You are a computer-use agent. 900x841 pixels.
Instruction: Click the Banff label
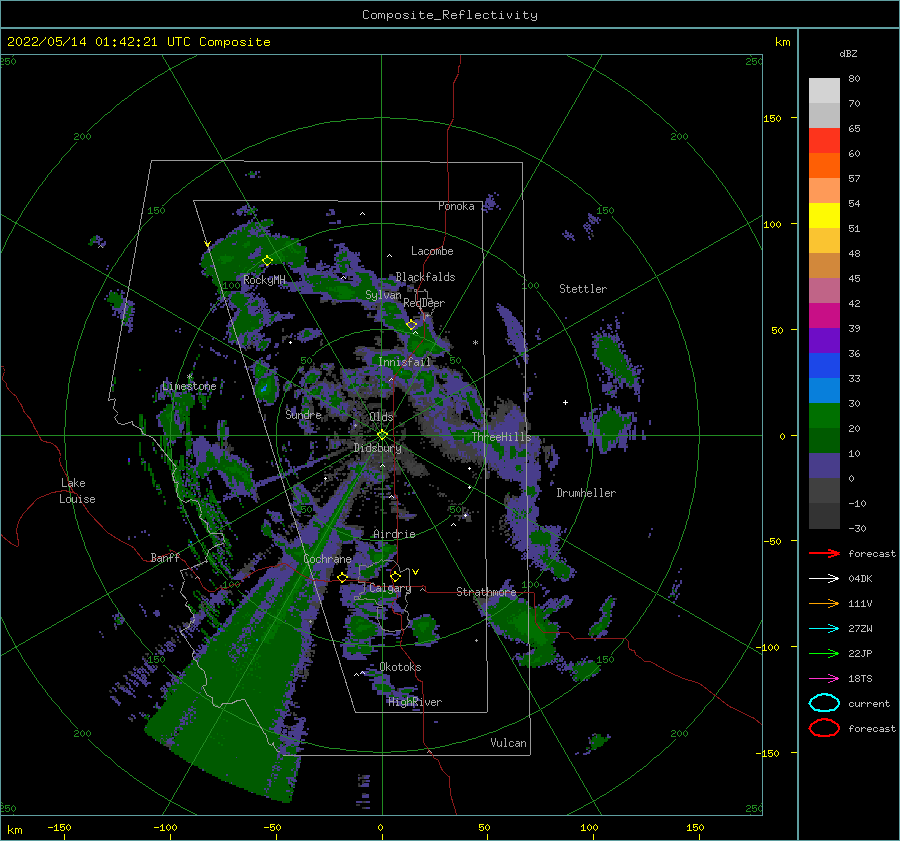pos(165,557)
